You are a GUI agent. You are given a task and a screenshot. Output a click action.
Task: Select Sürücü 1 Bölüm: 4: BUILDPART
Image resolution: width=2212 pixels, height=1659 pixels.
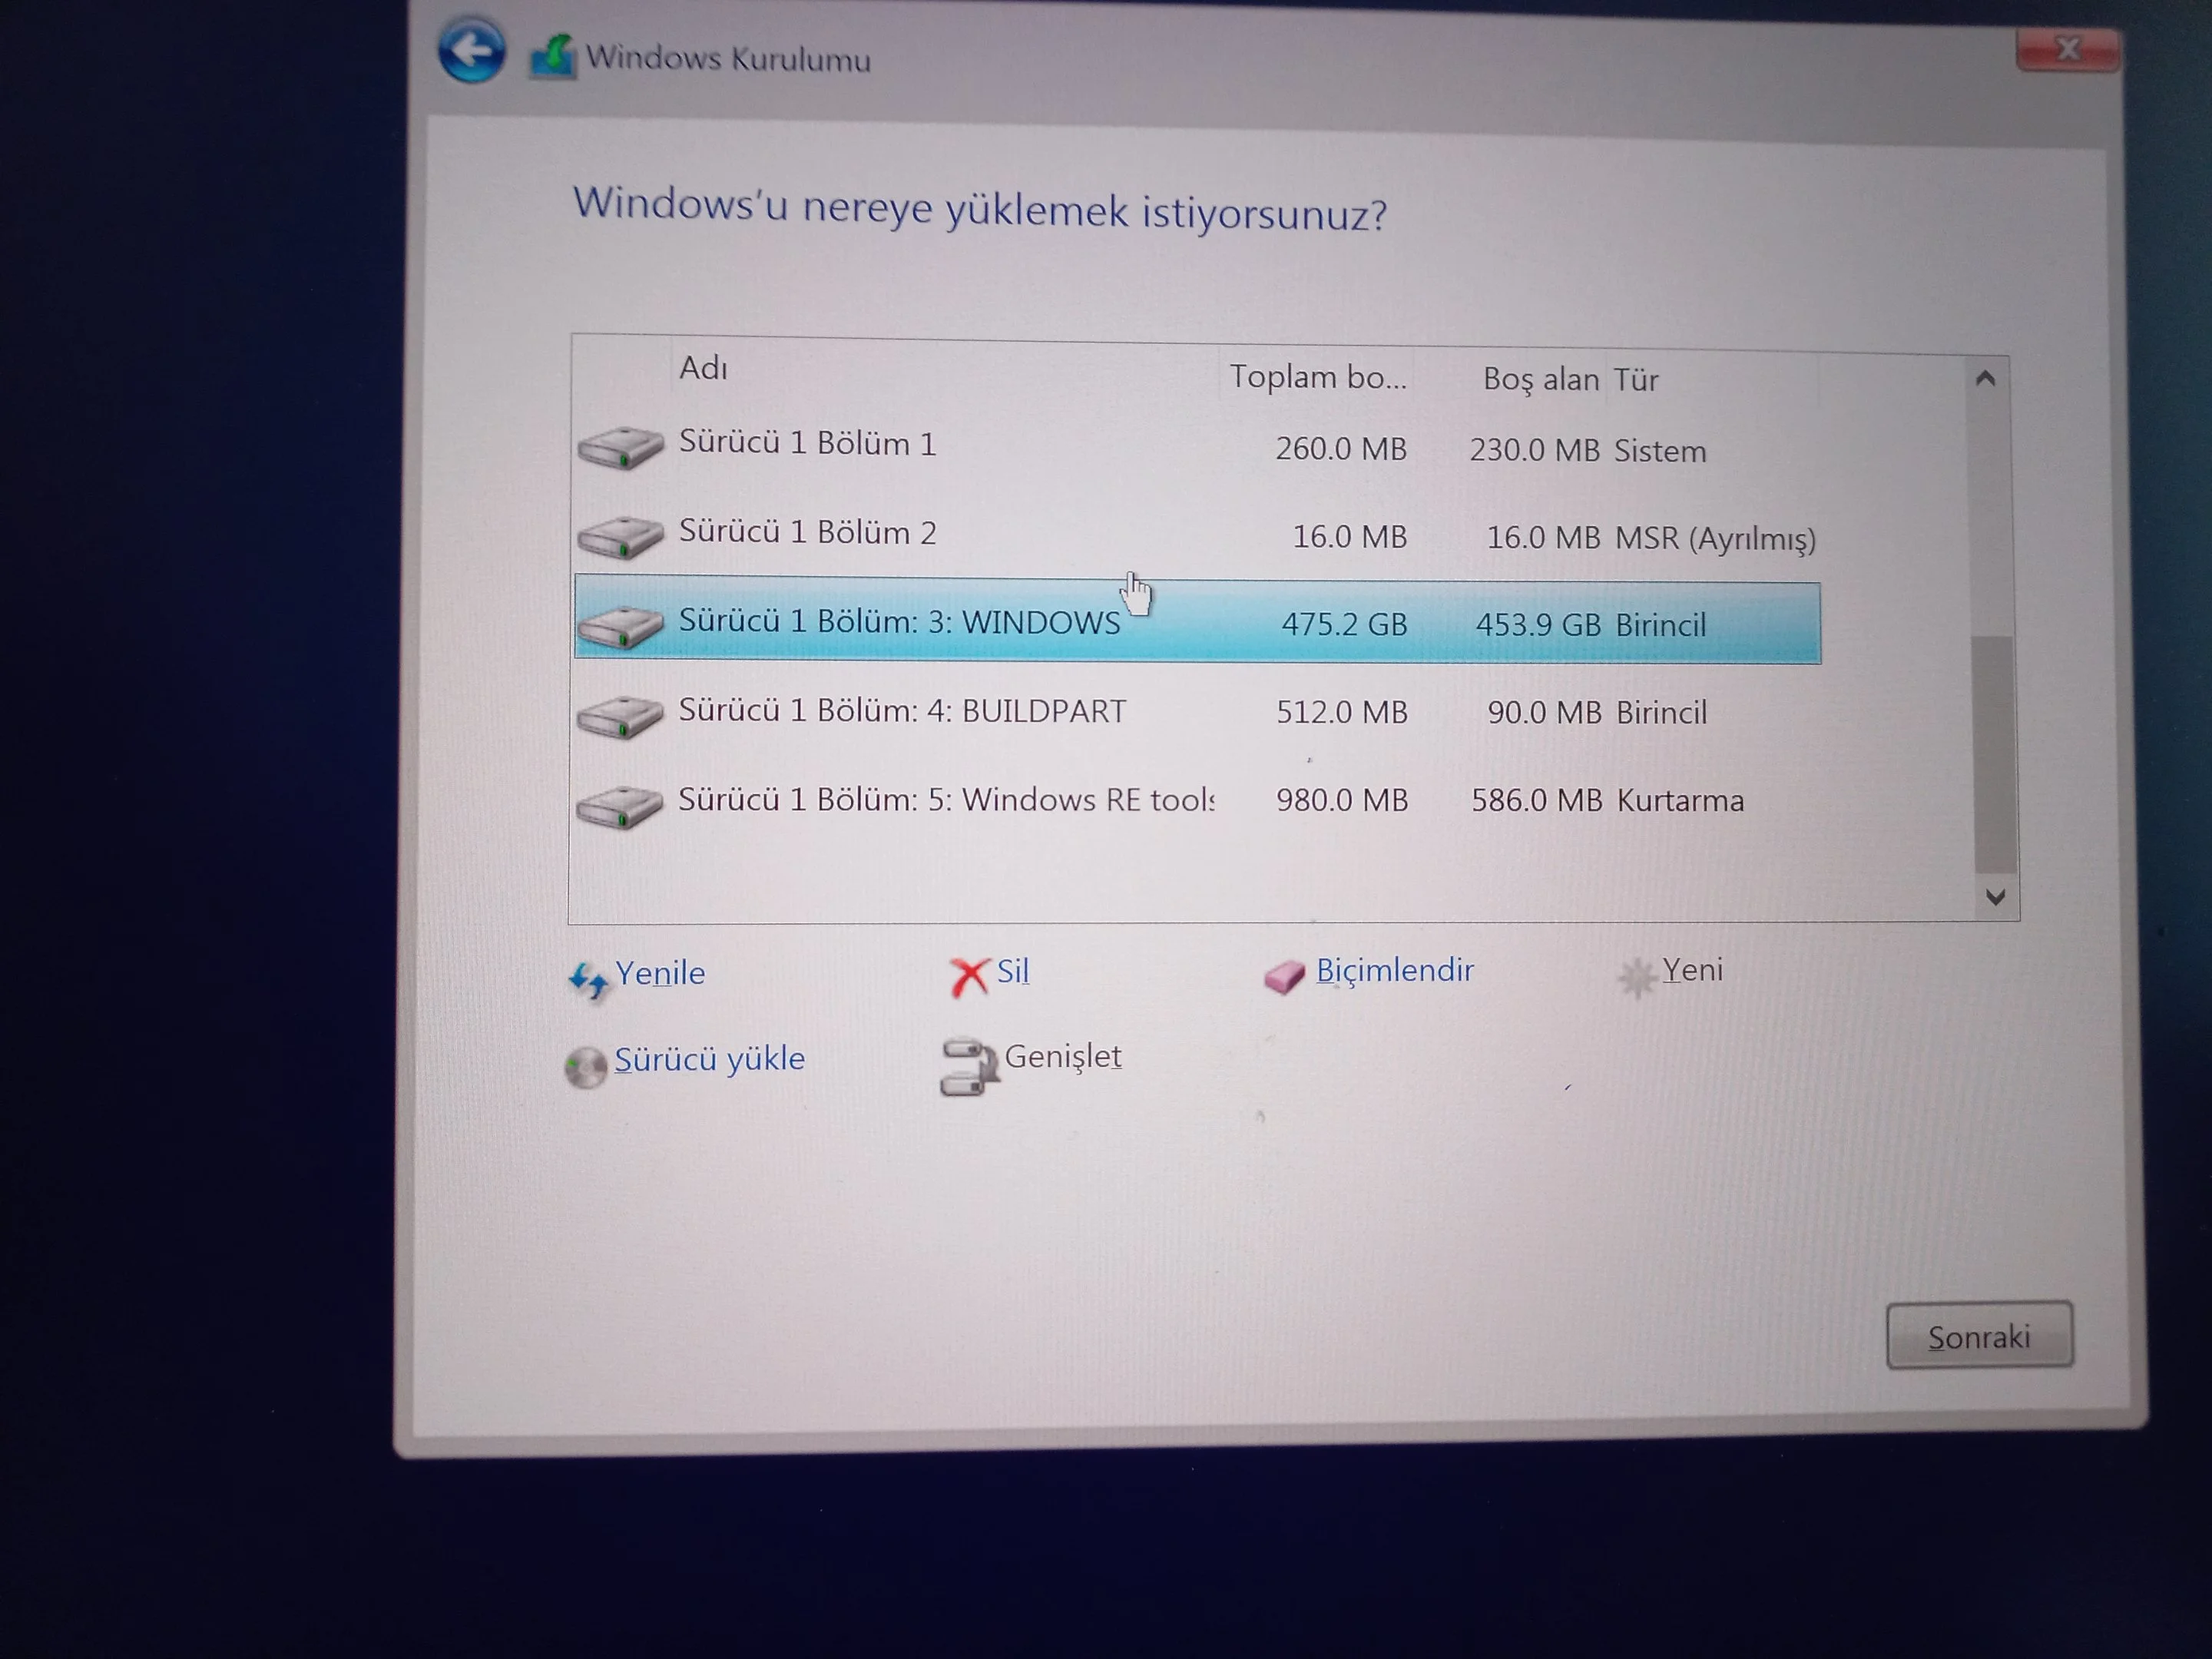coord(1197,712)
